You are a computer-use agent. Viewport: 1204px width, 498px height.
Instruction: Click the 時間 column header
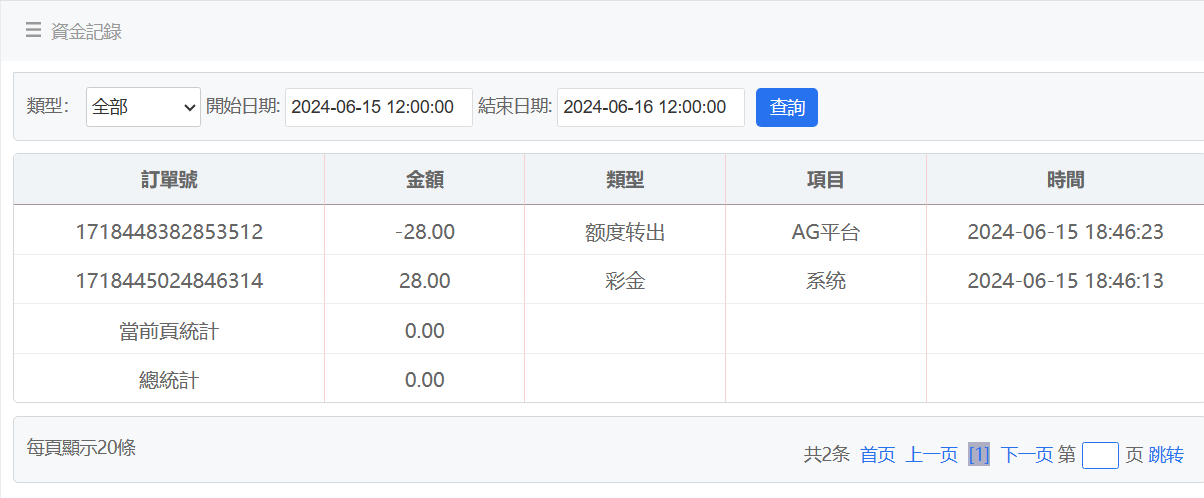[x=1065, y=180]
